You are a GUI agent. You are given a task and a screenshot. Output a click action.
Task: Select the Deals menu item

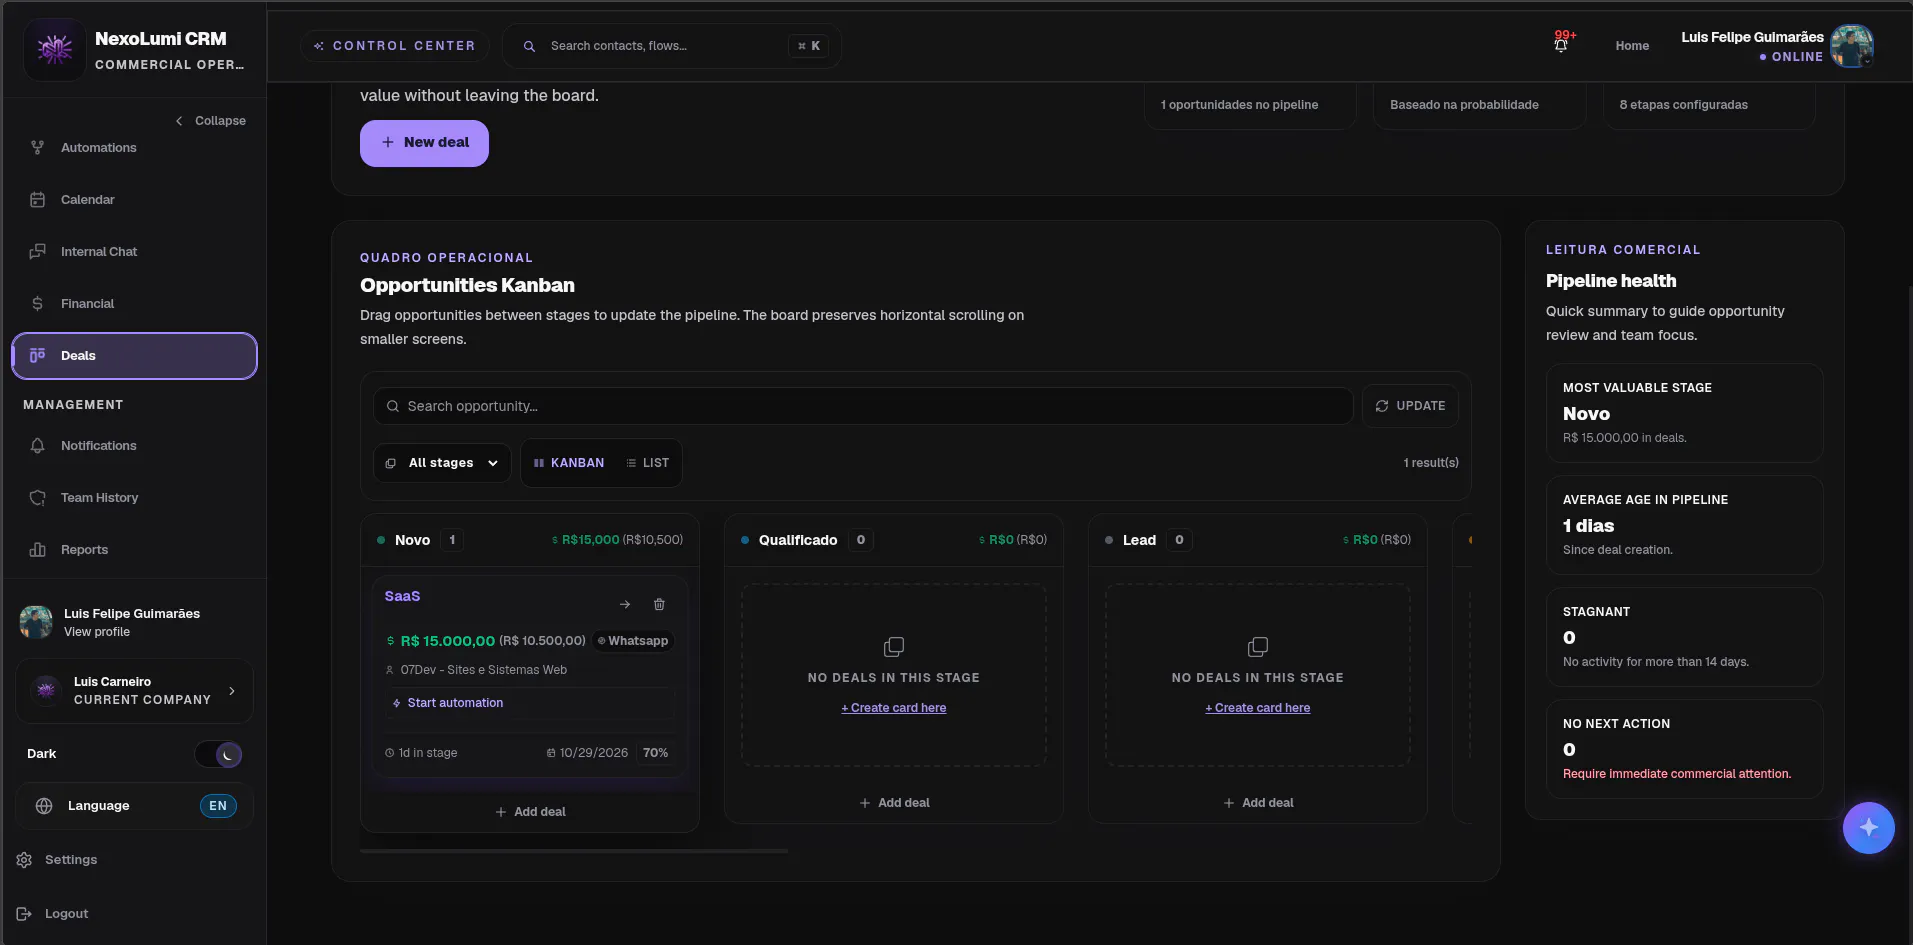click(x=134, y=356)
